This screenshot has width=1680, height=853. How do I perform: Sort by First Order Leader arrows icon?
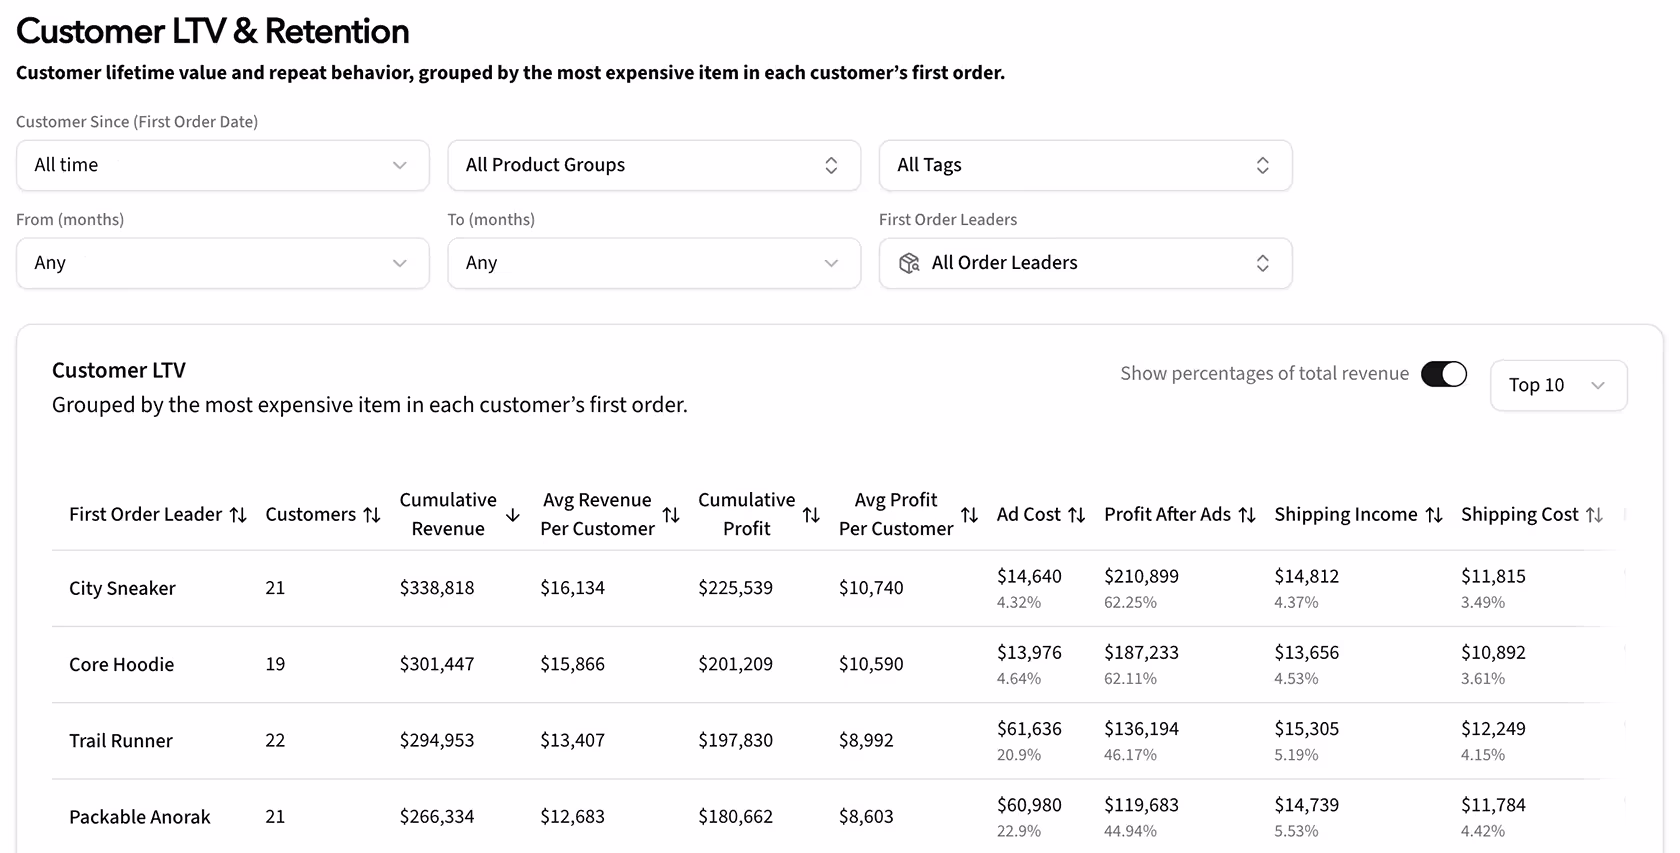[238, 515]
